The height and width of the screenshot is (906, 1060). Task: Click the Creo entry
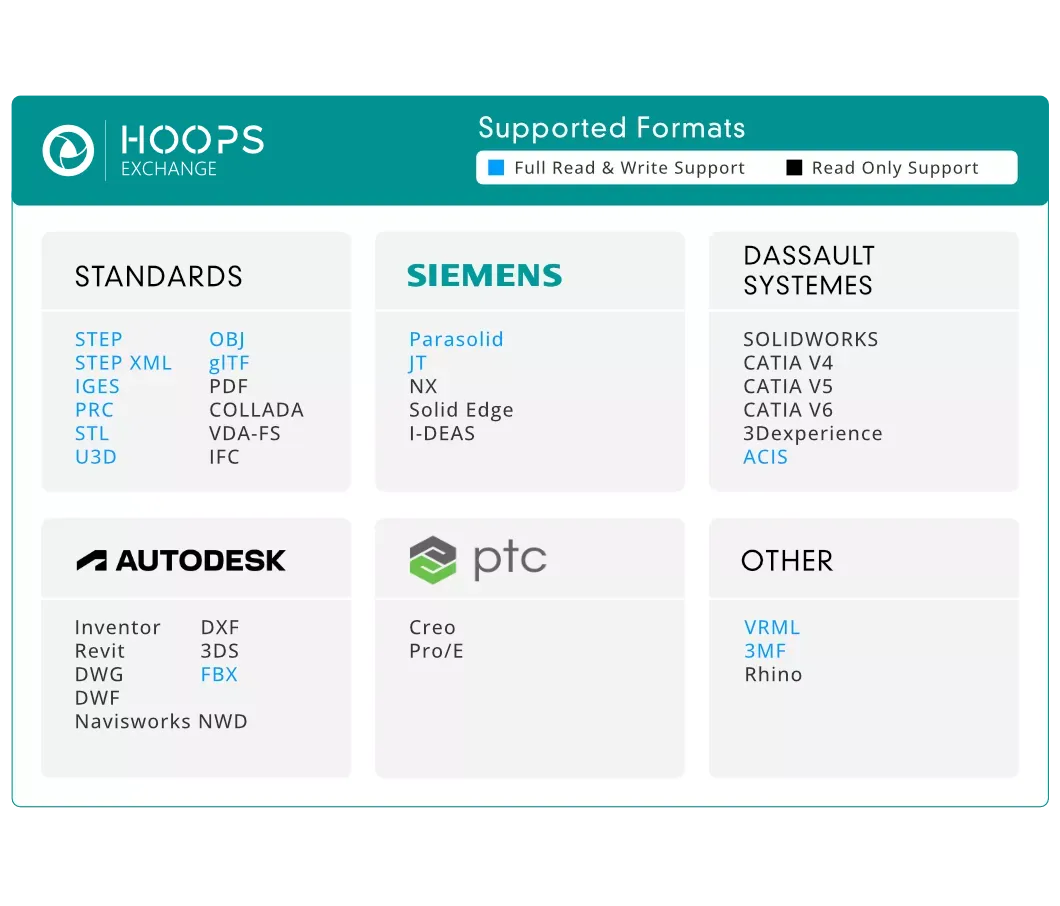coord(433,627)
